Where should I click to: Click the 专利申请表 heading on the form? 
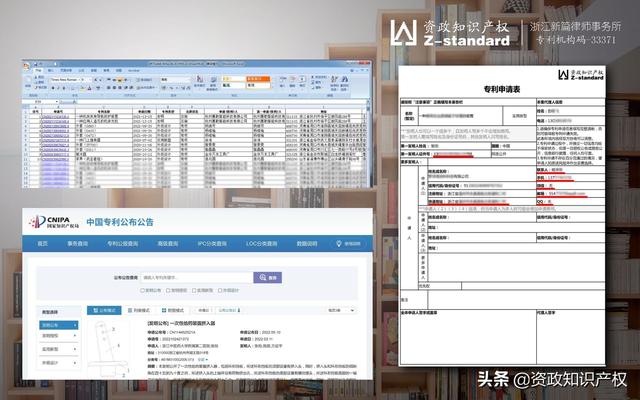click(502, 89)
